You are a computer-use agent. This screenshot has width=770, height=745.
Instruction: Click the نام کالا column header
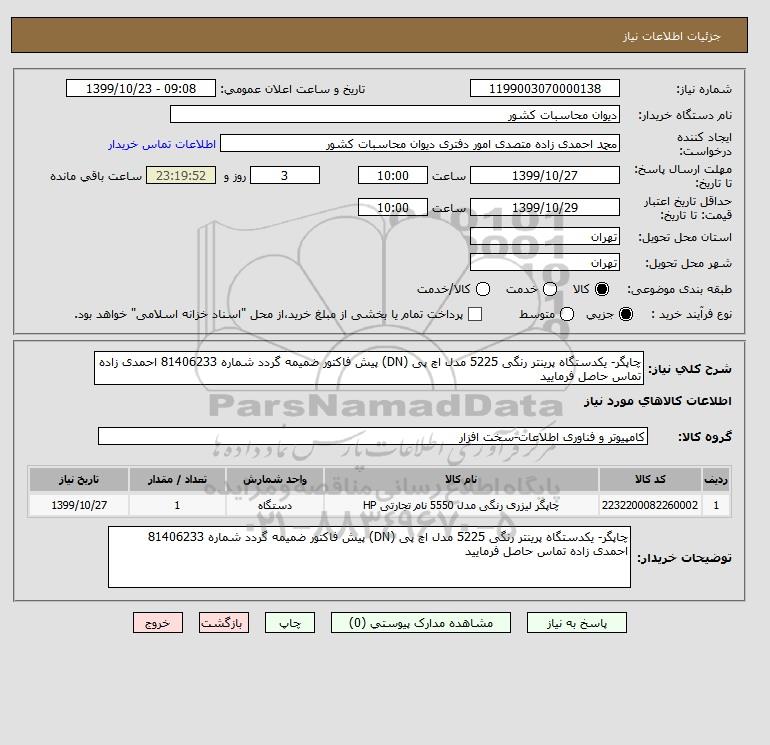click(x=461, y=479)
